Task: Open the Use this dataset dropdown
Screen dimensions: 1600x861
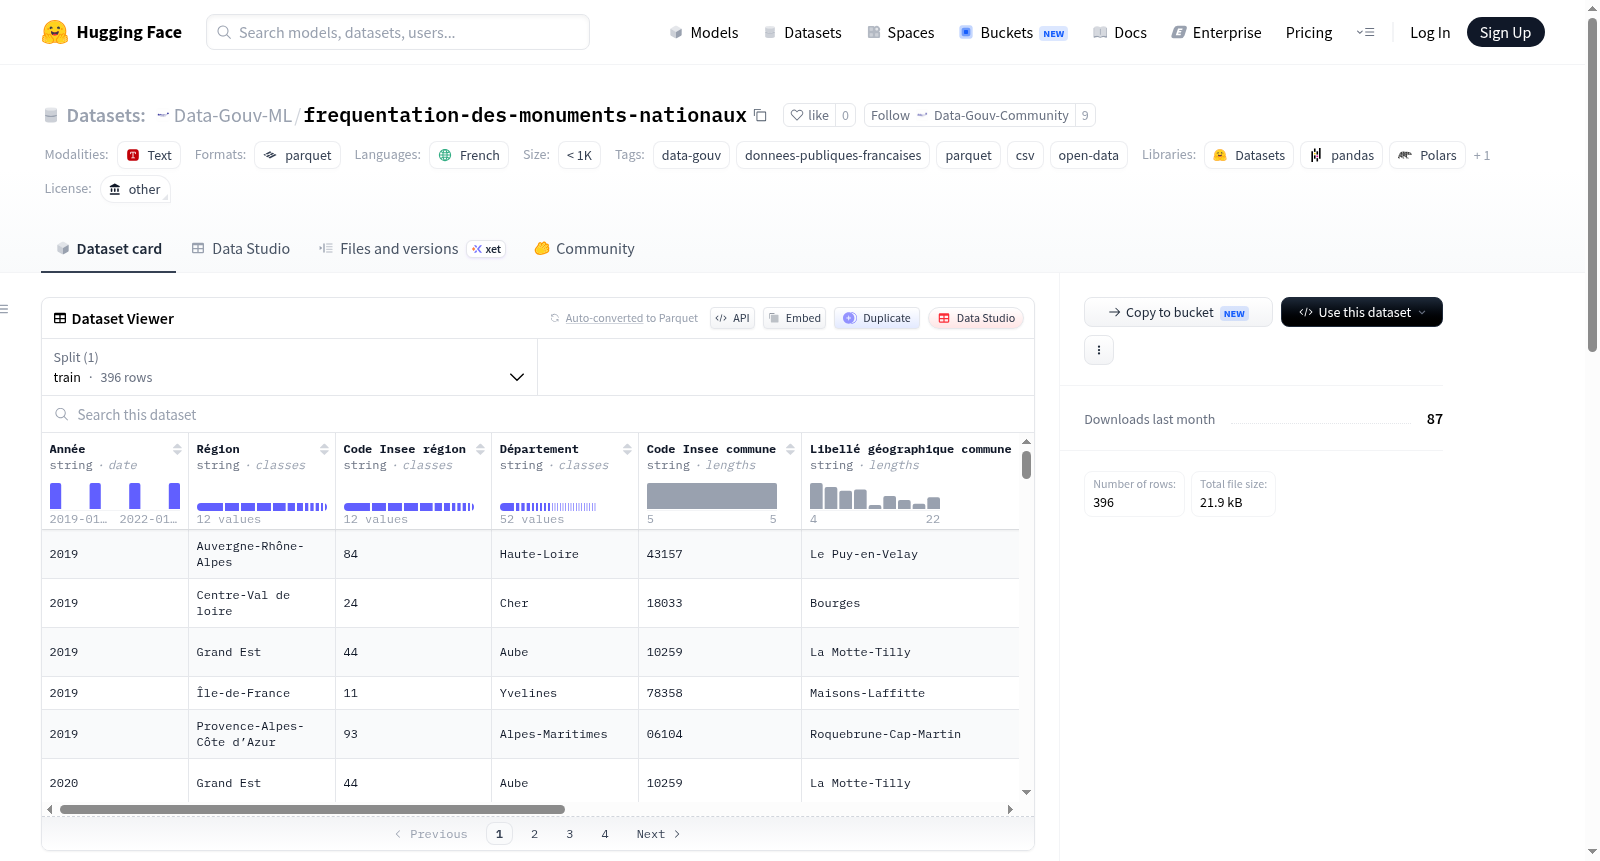Action: [1362, 312]
